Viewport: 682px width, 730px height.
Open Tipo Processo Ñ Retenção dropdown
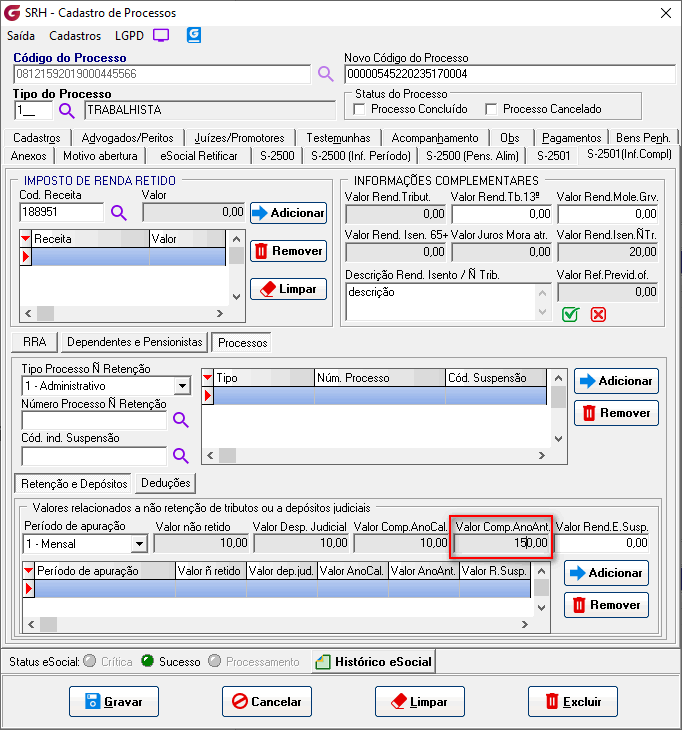[x=182, y=386]
